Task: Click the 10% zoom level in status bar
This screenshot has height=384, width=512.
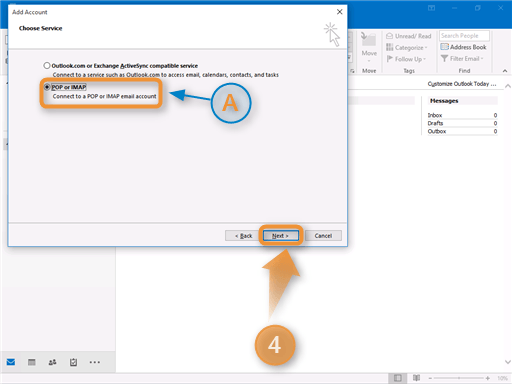Action: pyautogui.click(x=502, y=378)
